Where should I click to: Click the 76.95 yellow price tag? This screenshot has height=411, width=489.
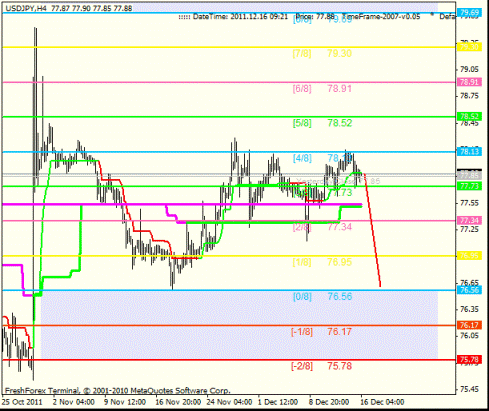coord(469,256)
